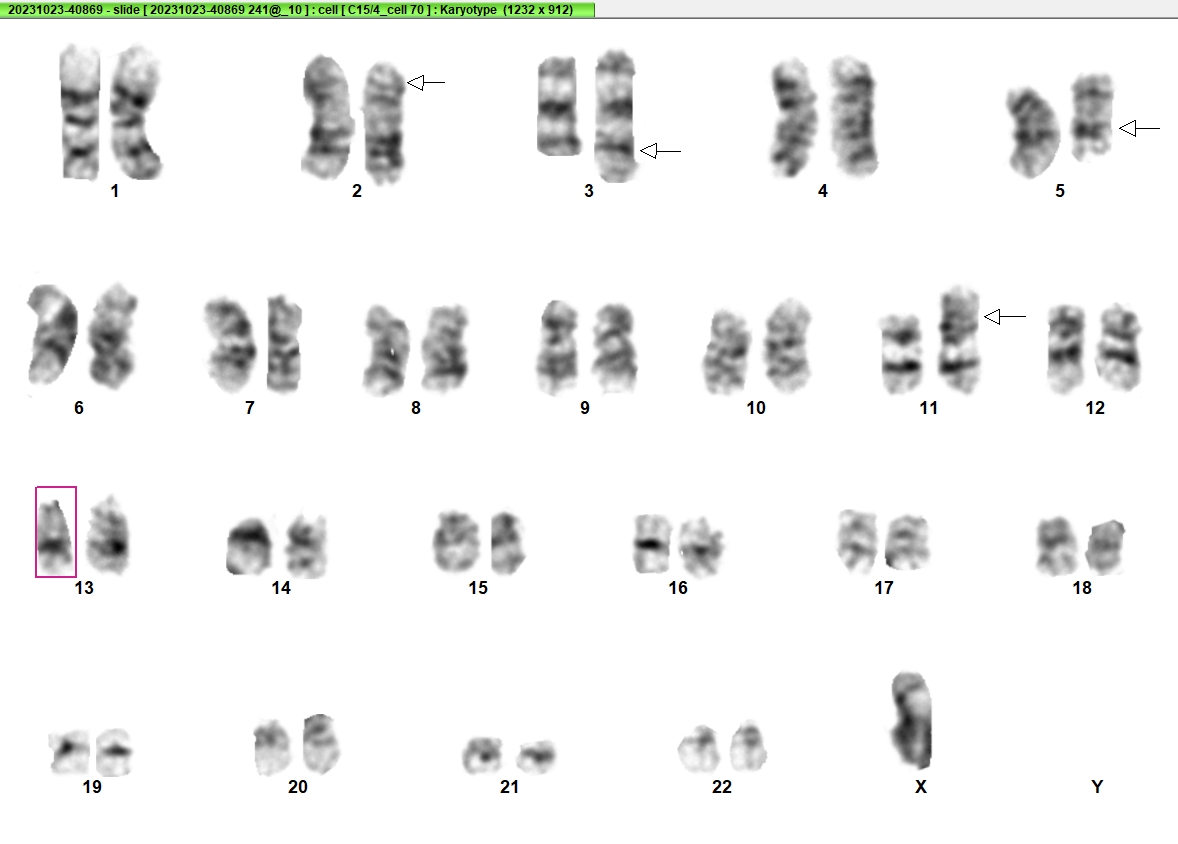Click the "X" sex chromosome label
1178x844 pixels.
(x=921, y=787)
